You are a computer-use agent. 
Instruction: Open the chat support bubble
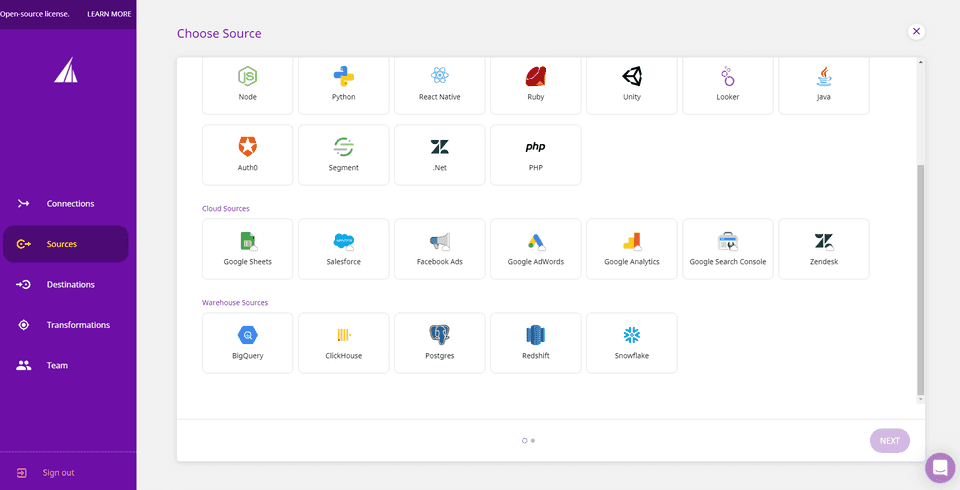pyautogui.click(x=940, y=468)
